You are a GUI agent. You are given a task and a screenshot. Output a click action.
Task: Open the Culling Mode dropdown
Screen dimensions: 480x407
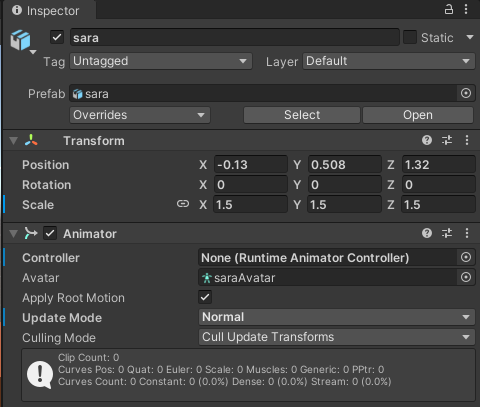click(x=337, y=337)
